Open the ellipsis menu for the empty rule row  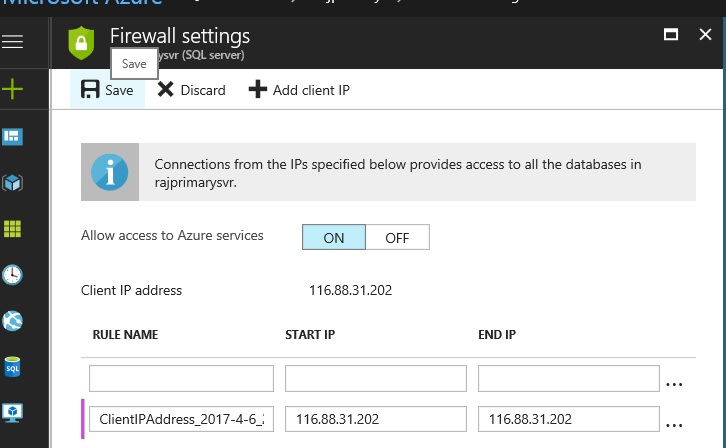(674, 382)
